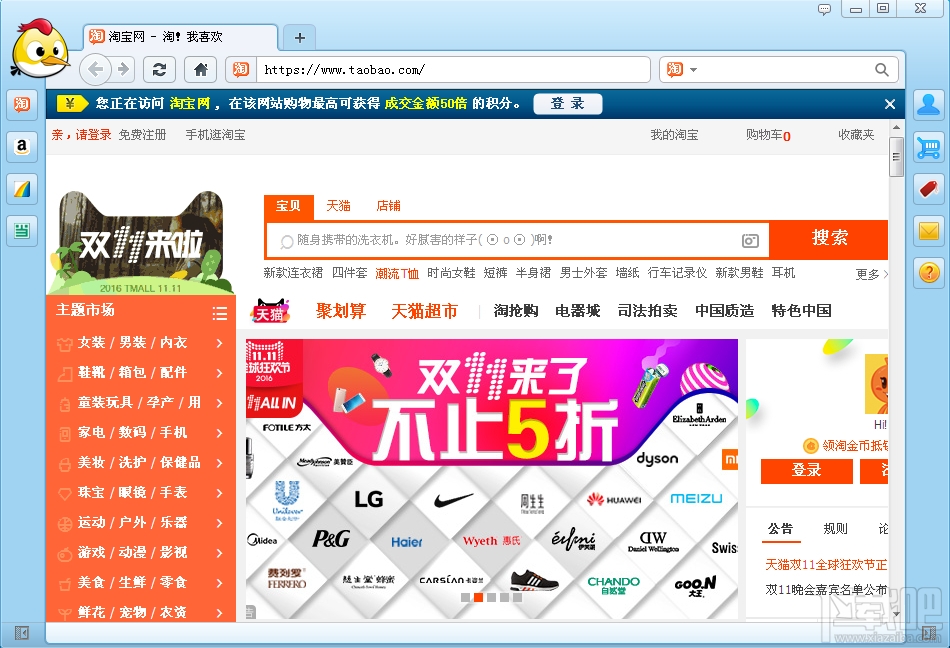The width and height of the screenshot is (950, 648).
Task: Click the 双11来啦 Tmall banner logo
Action: (141, 243)
